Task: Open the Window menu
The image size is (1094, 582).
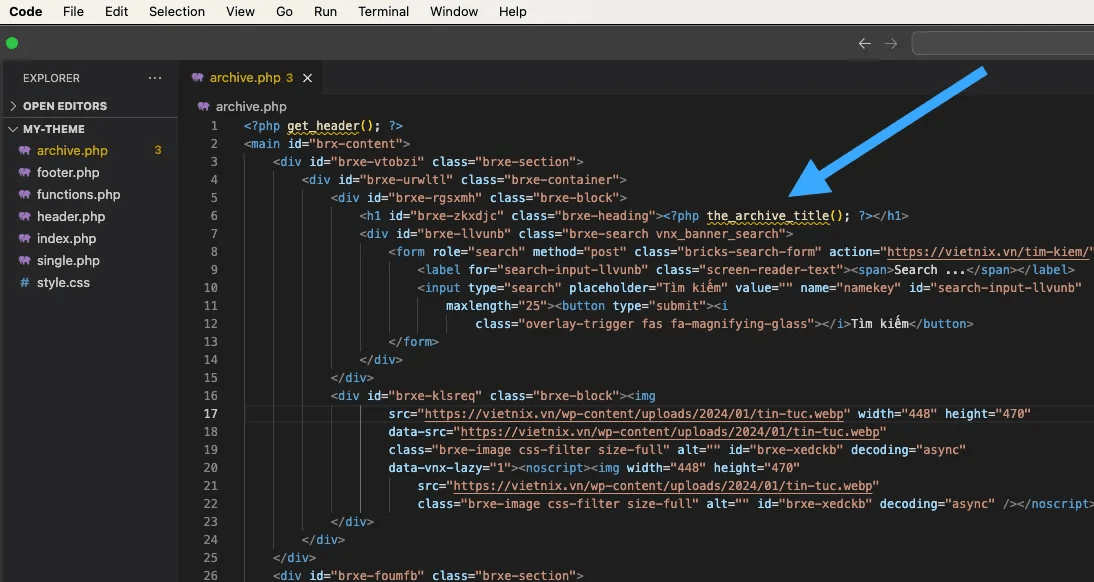Action: [454, 12]
